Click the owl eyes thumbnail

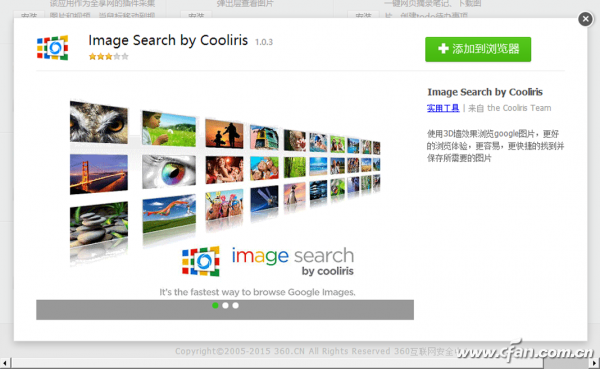point(99,122)
